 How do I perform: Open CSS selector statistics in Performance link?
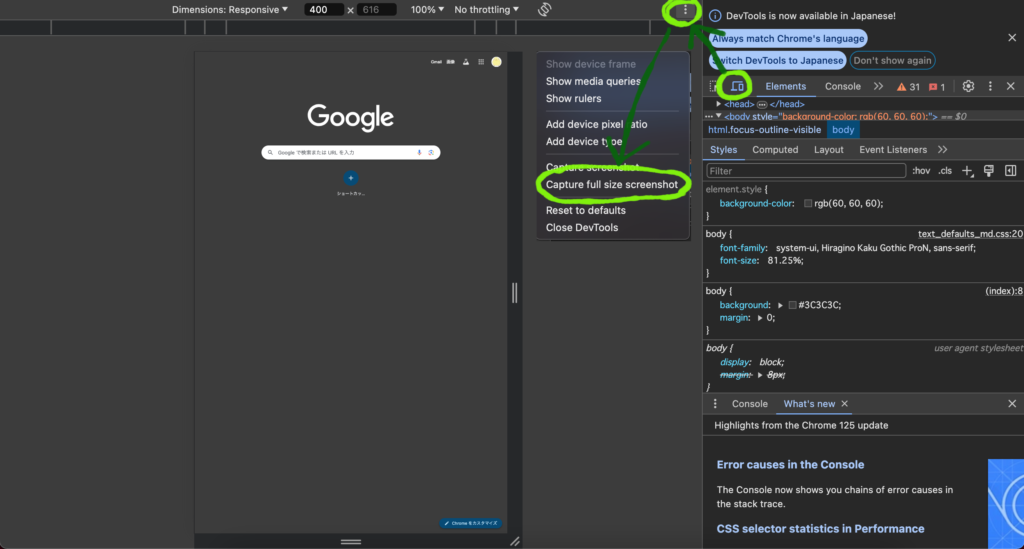click(820, 529)
